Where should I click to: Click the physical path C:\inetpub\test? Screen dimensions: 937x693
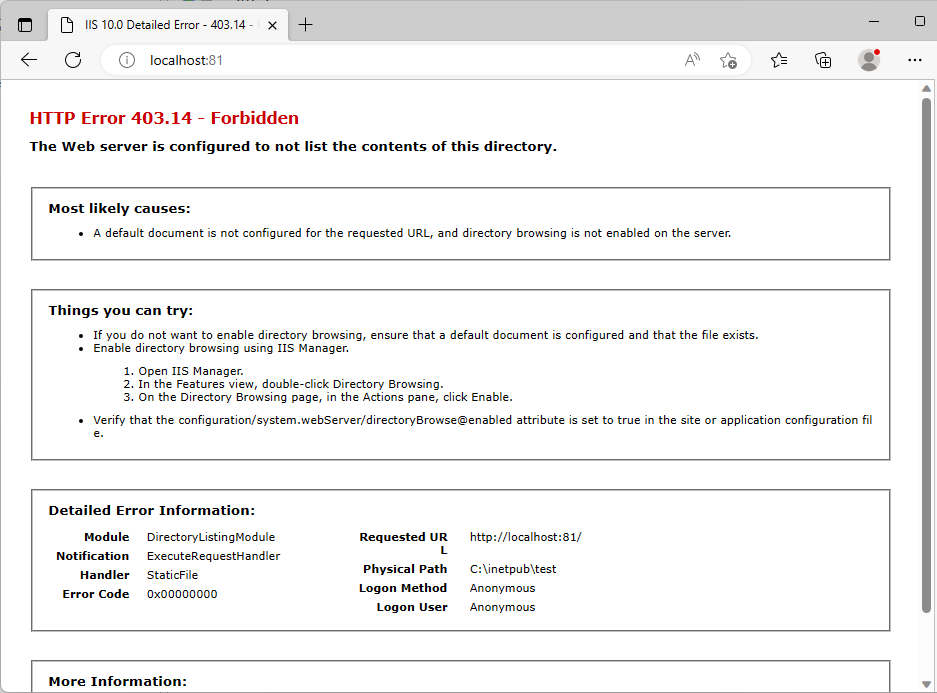(x=513, y=569)
